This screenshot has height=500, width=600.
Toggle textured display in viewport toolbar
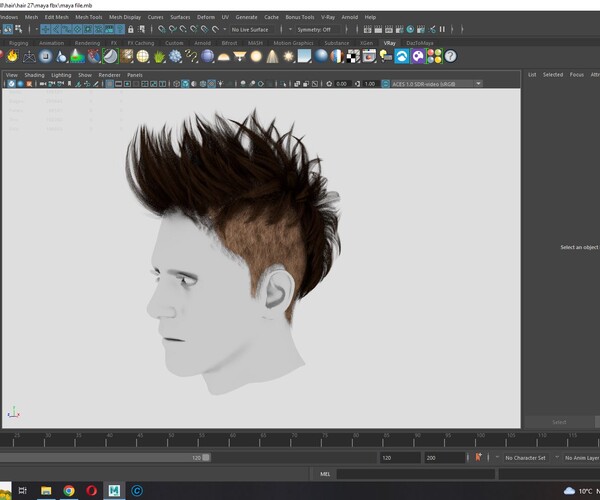212,83
